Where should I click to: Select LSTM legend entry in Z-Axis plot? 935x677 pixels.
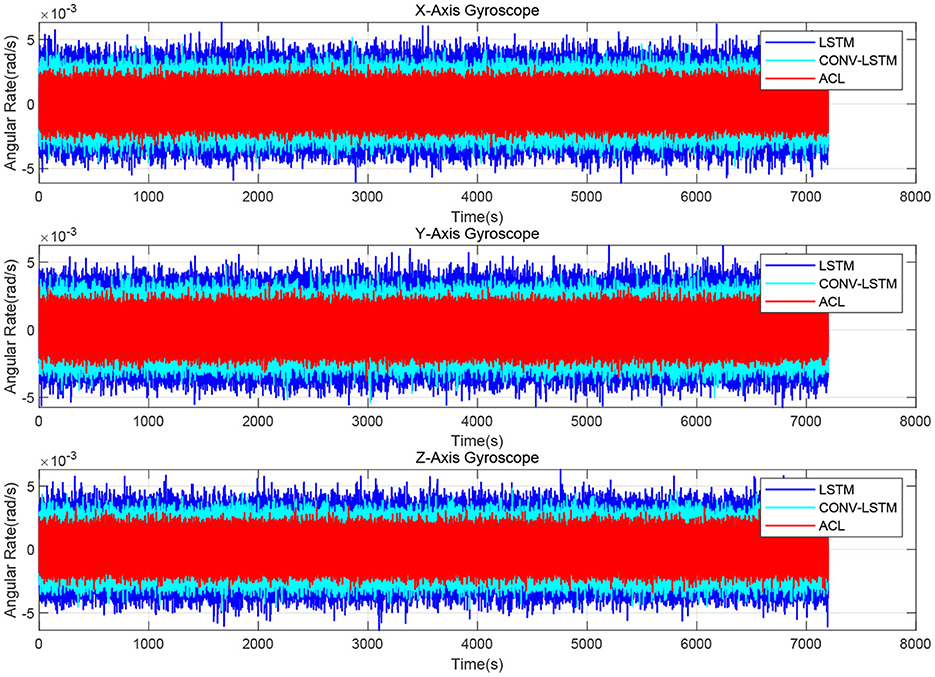click(x=810, y=489)
